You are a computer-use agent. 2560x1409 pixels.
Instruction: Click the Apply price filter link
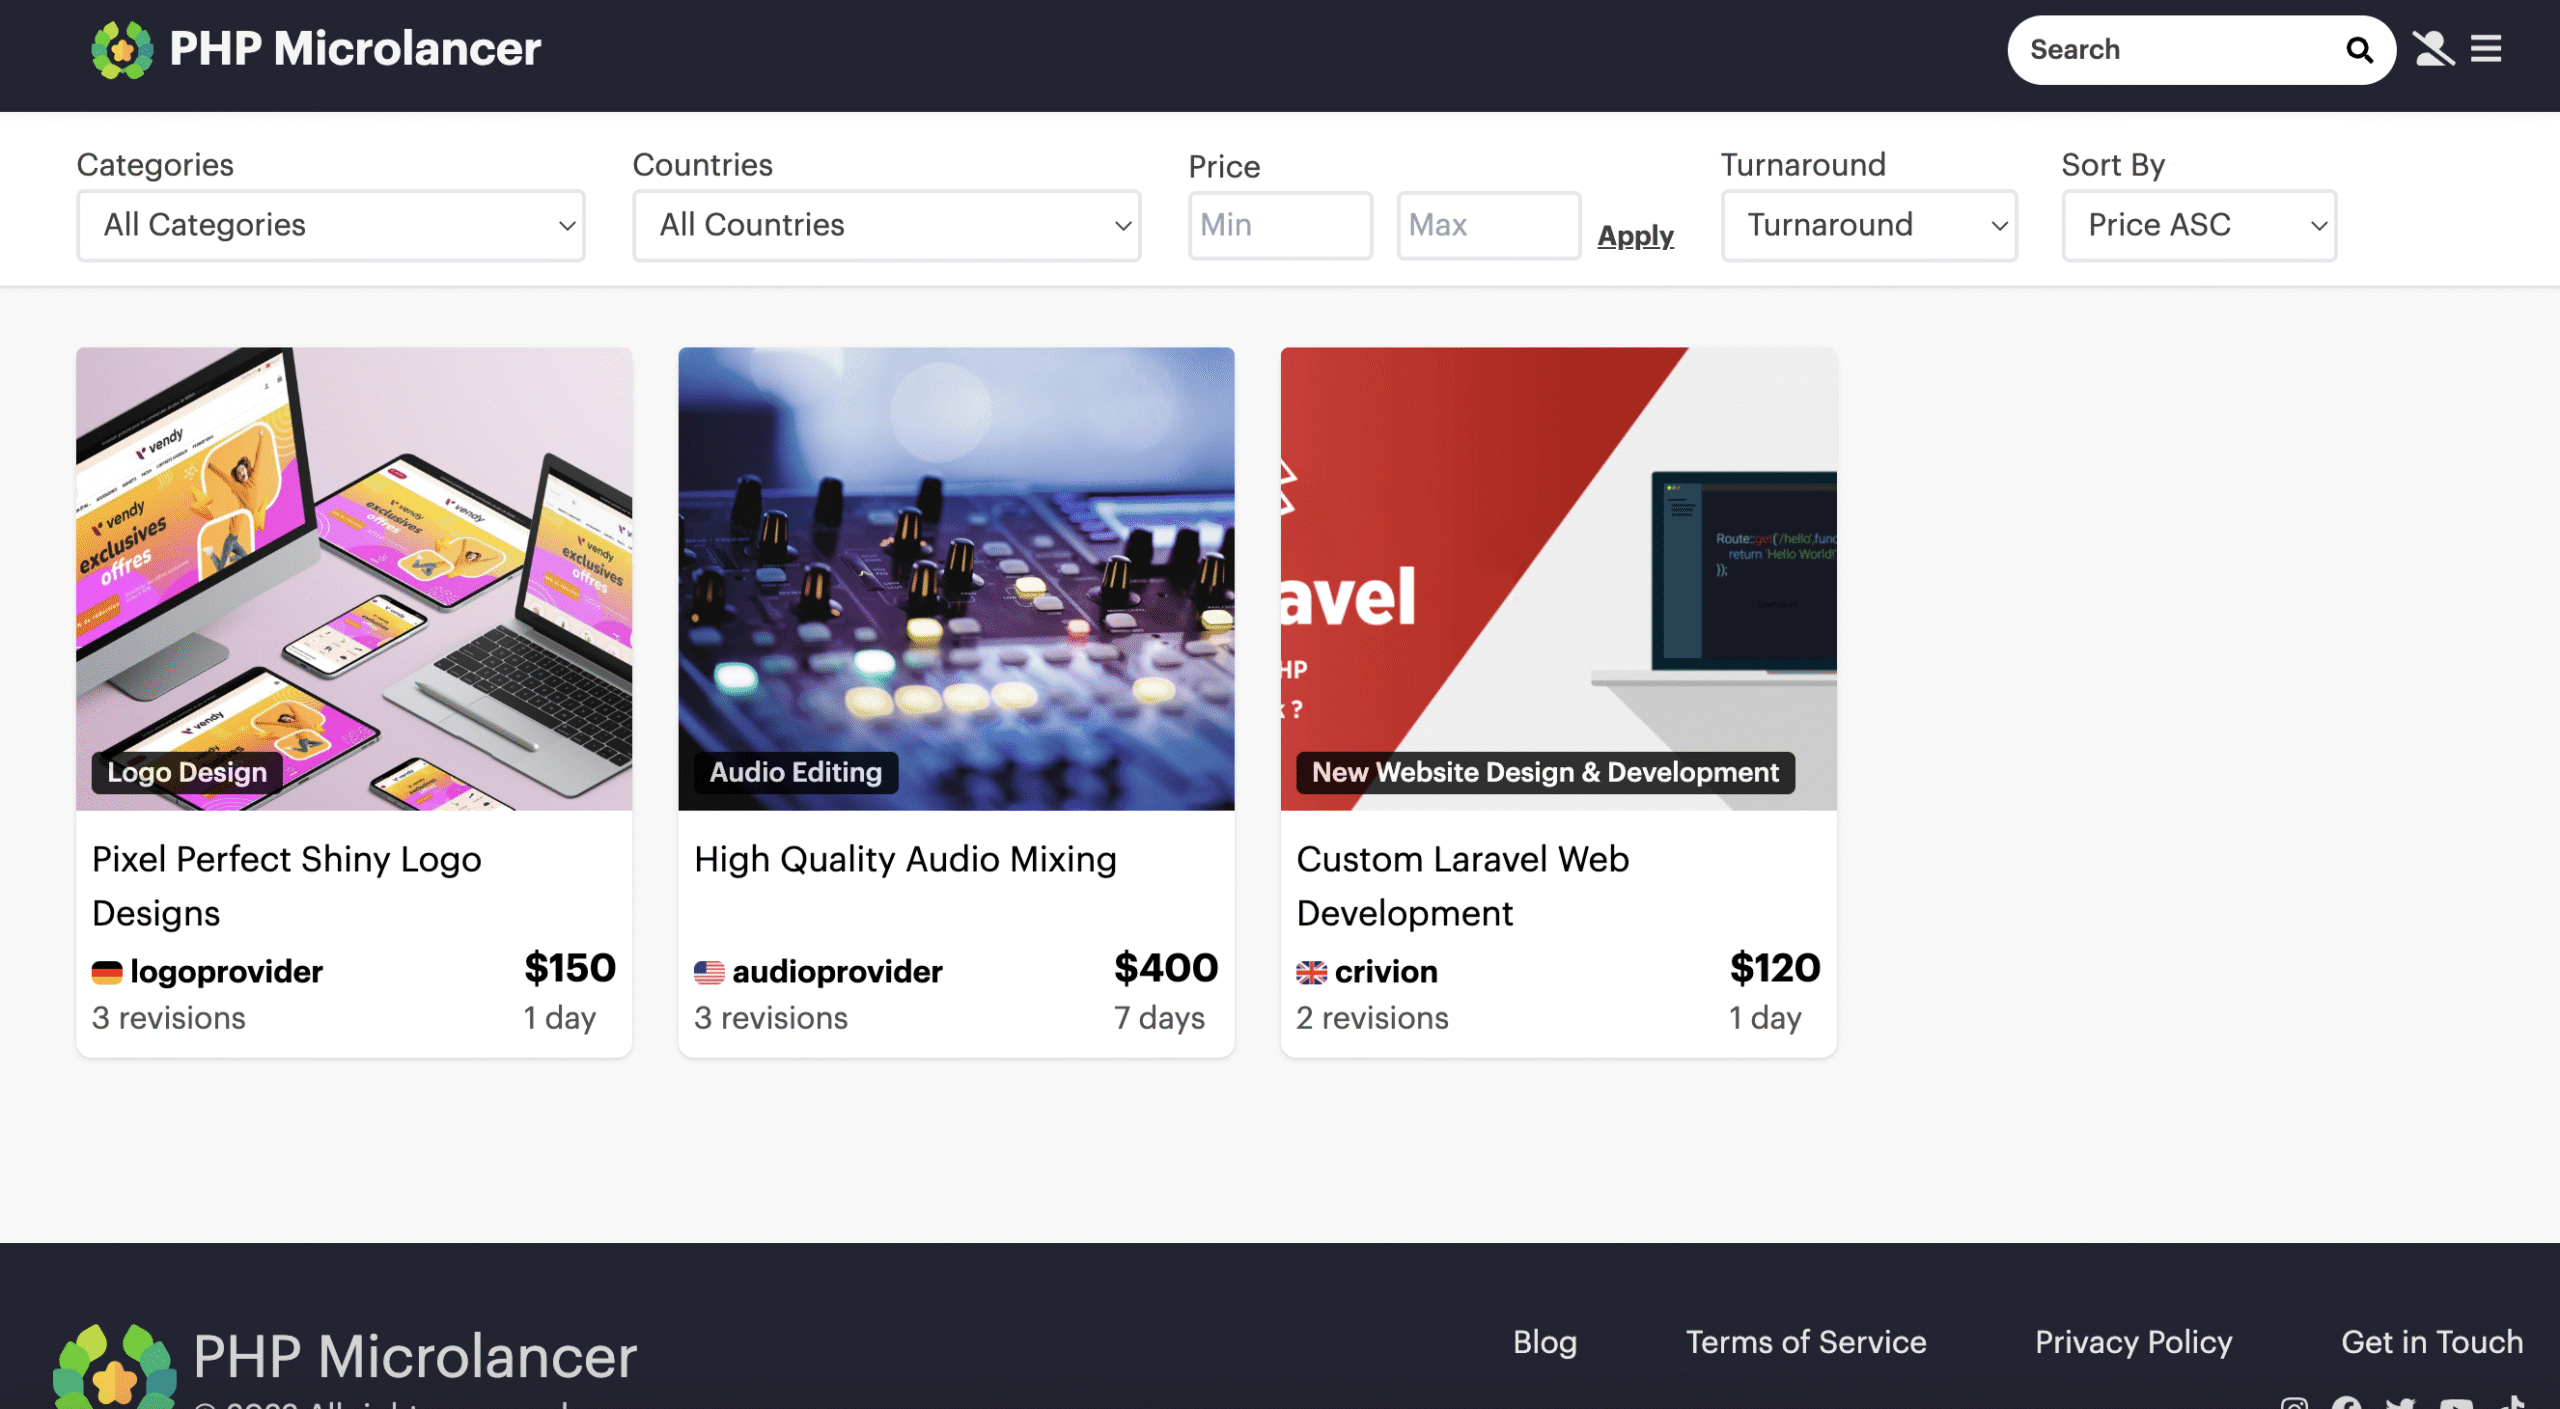1635,236
